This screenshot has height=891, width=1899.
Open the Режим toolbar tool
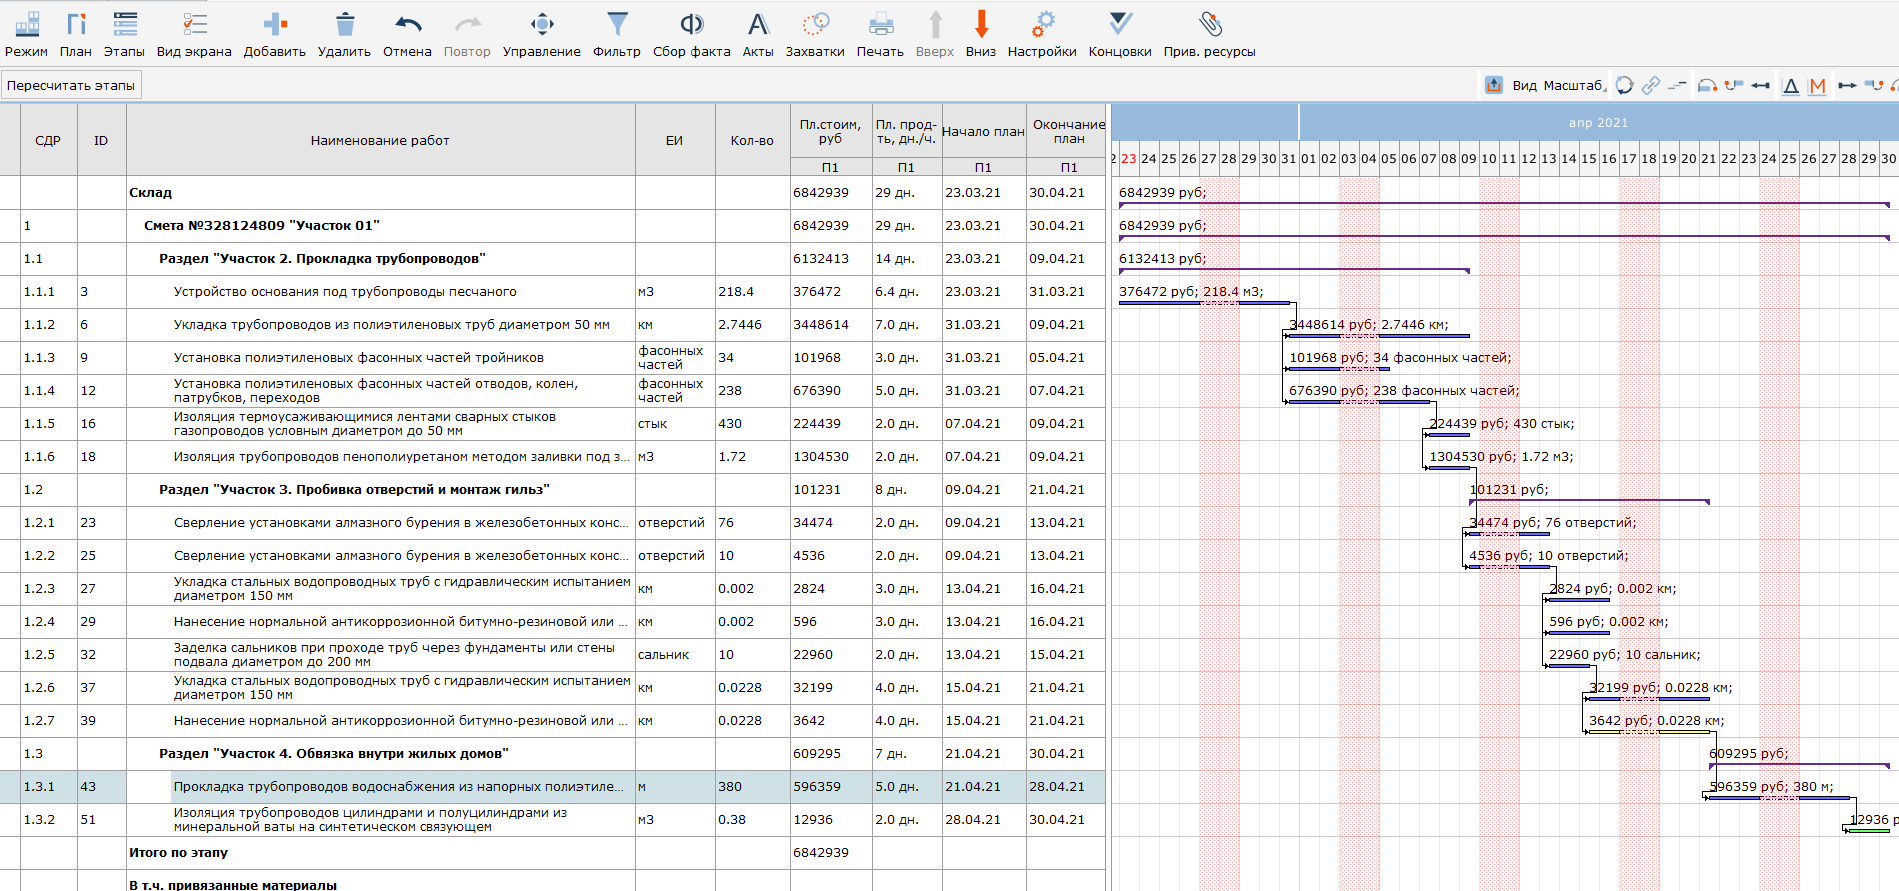tap(26, 34)
